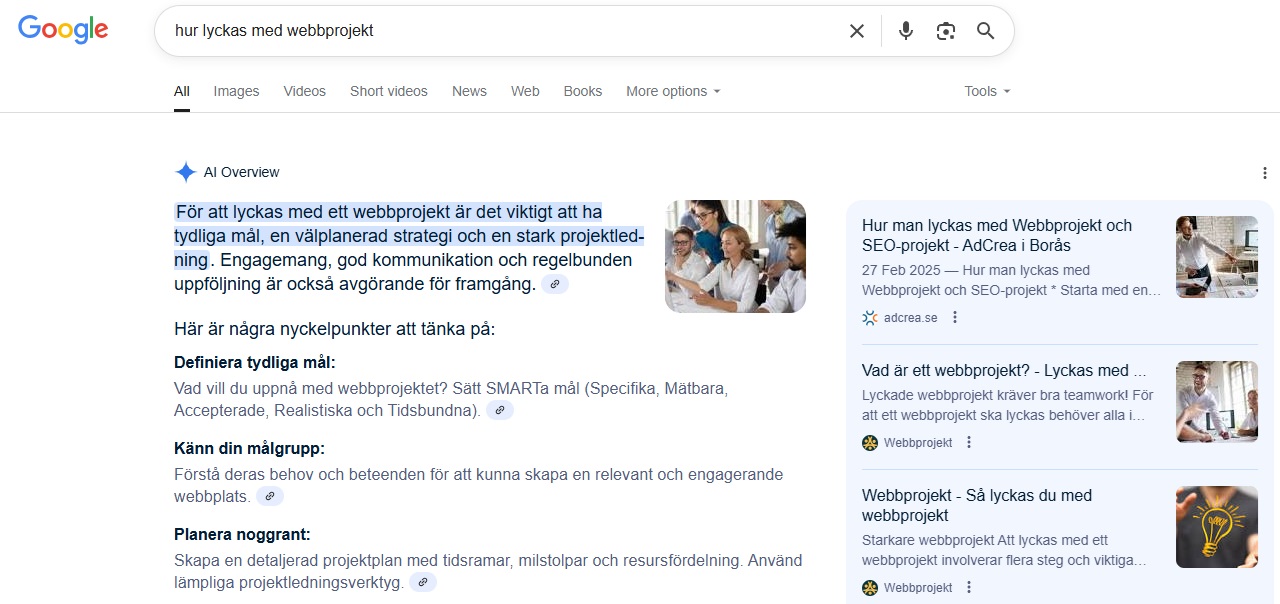Screen dimensions: 1280x604
Task: Open 'Vad är ett webbprojekt?' result
Action: pyautogui.click(x=1003, y=370)
